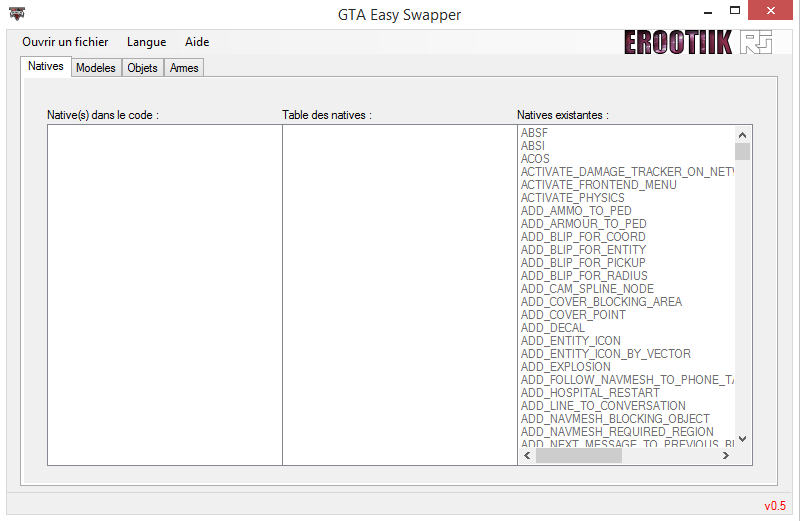
Task: Open the Aide menu
Action: (x=197, y=42)
